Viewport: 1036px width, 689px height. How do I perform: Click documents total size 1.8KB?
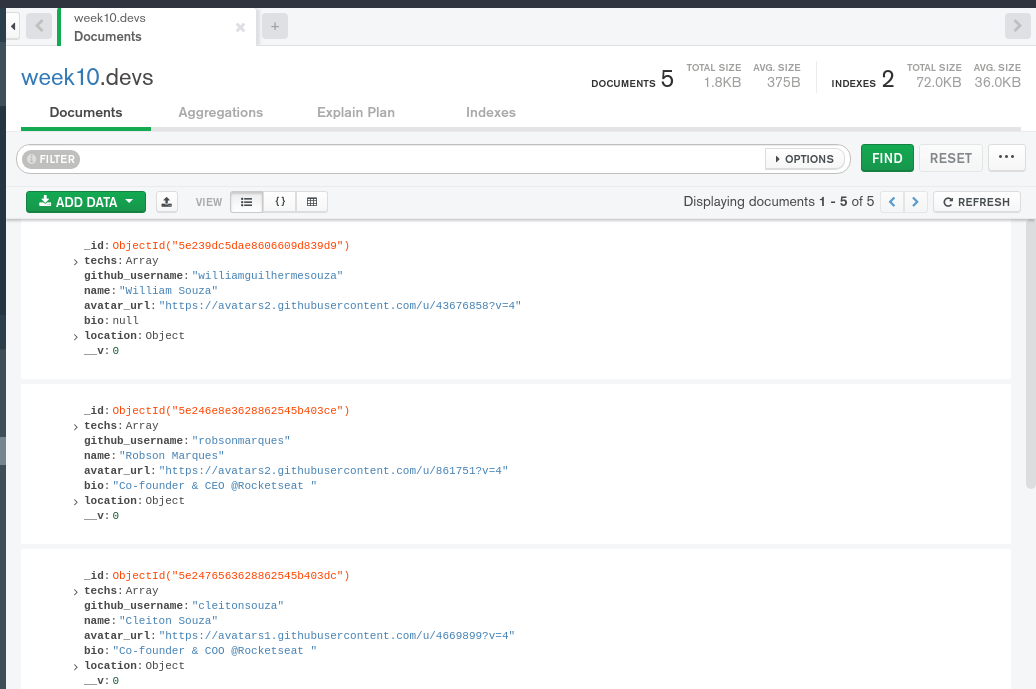click(x=722, y=83)
